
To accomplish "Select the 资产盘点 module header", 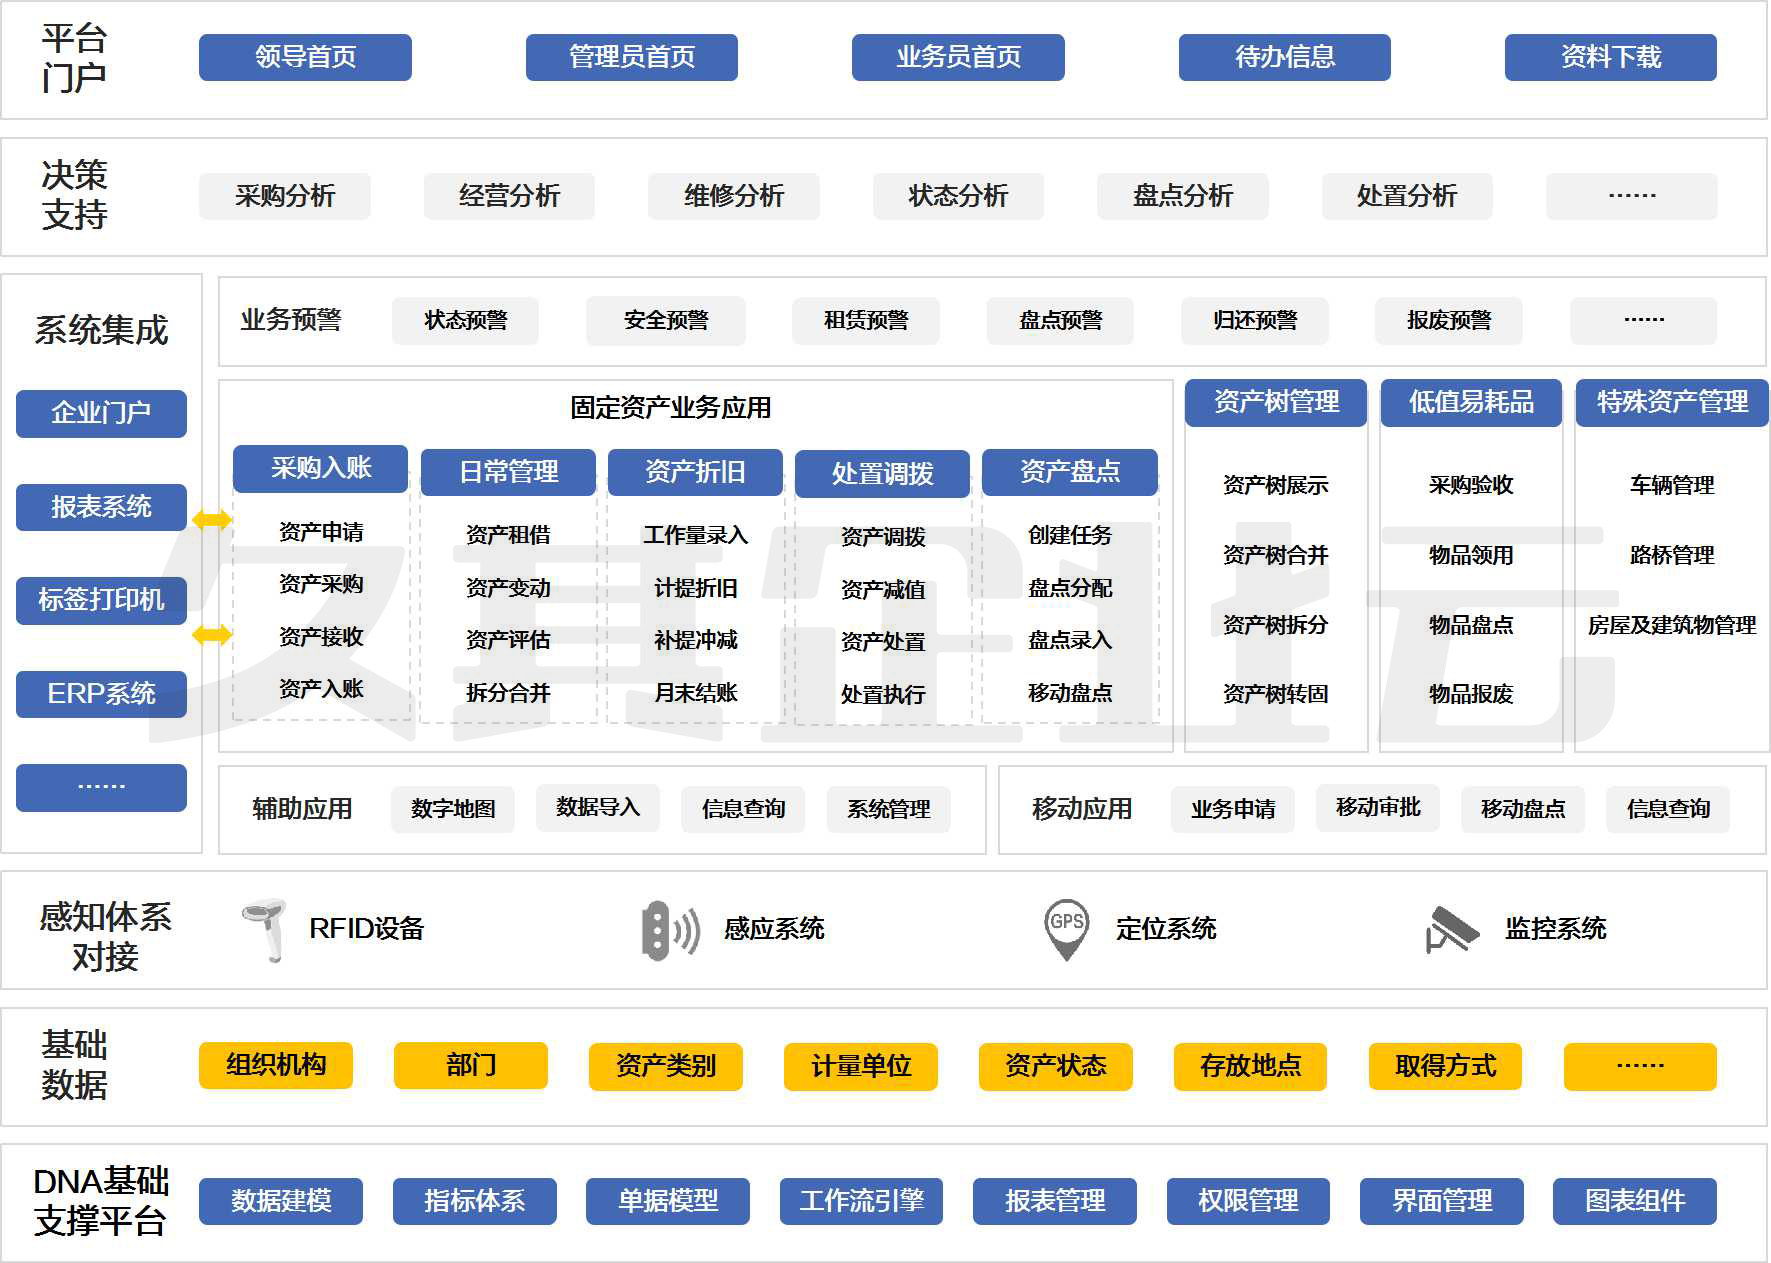I will (1069, 472).
